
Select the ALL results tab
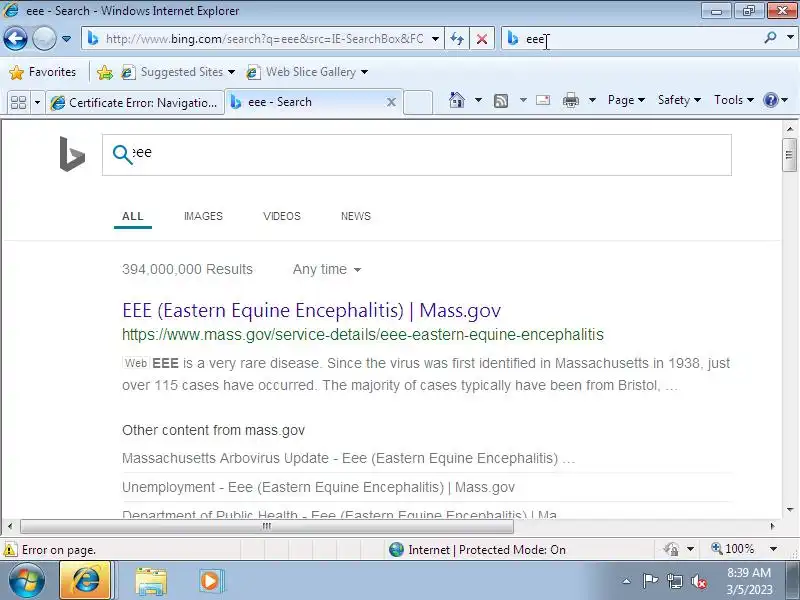(133, 216)
